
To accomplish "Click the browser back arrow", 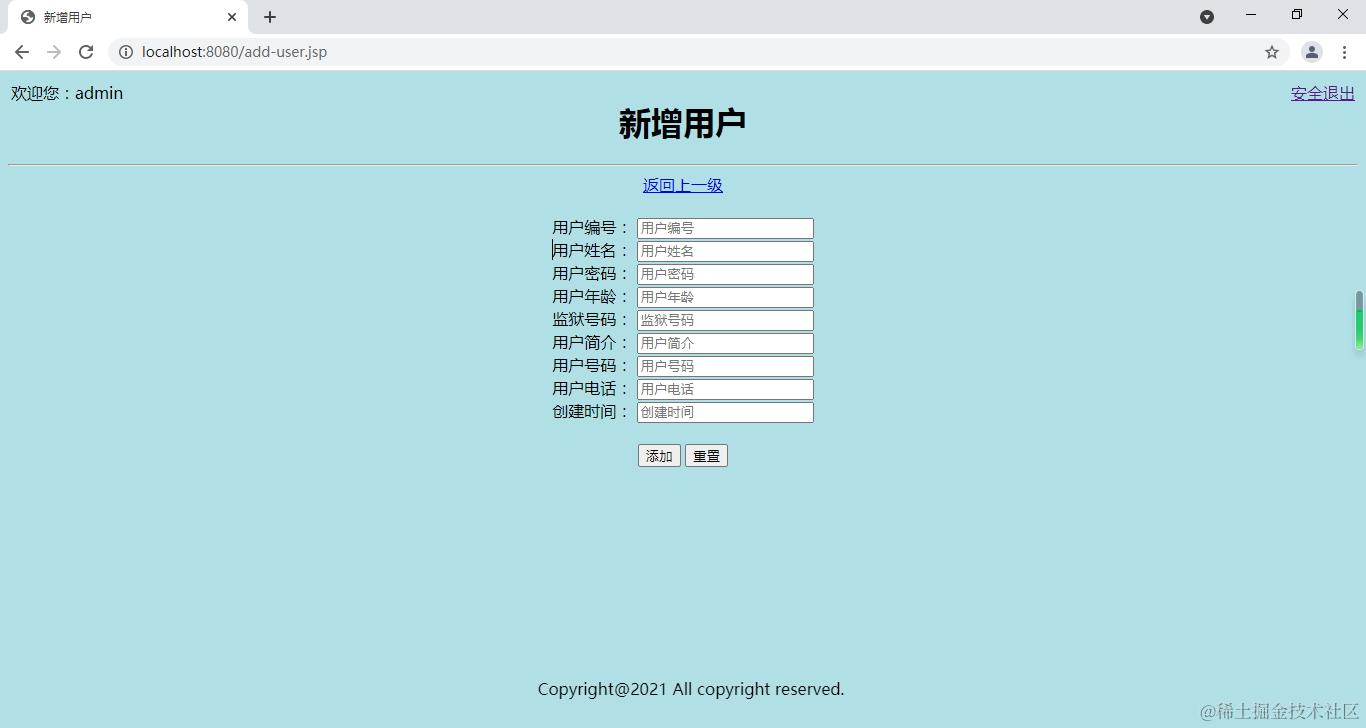I will 21,52.
